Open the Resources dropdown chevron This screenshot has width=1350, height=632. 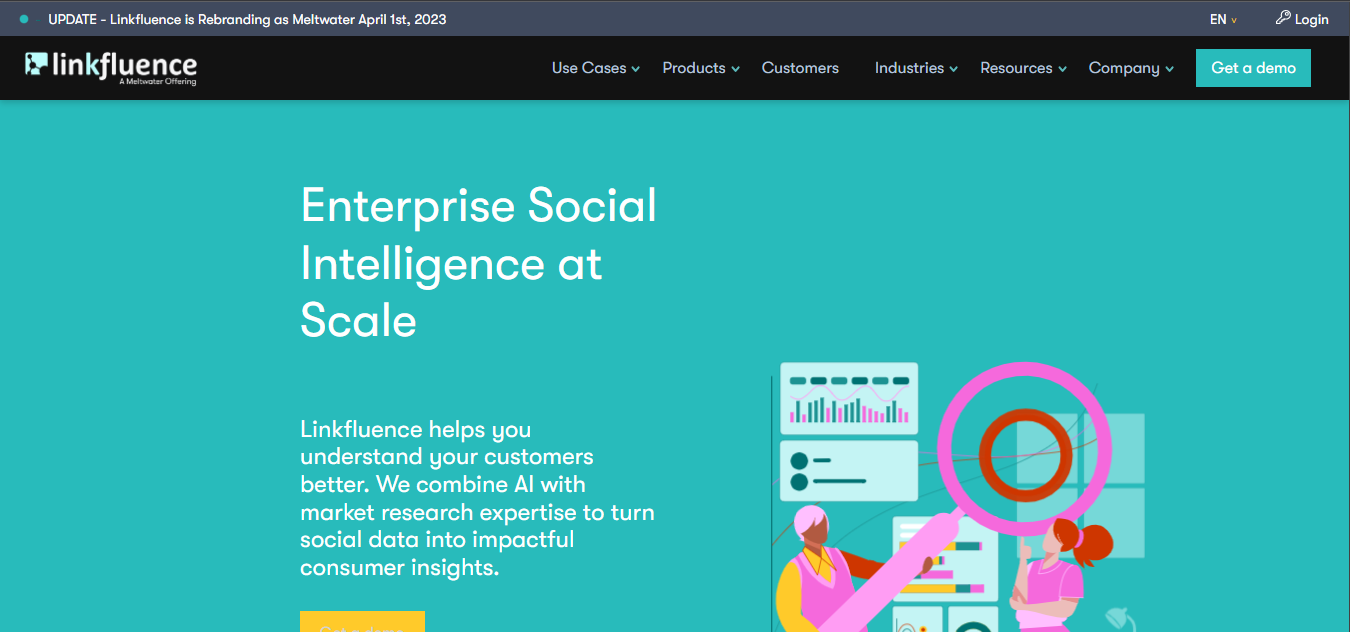(1063, 69)
